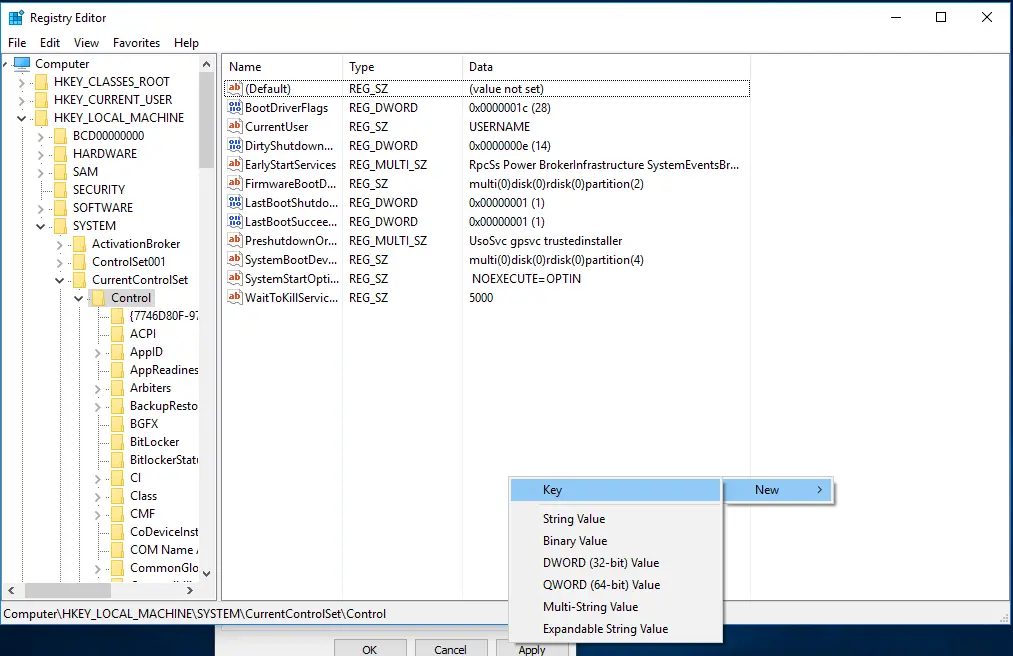1013x656 pixels.
Task: Click the ControlSet001 folder icon
Action: [x=79, y=262]
